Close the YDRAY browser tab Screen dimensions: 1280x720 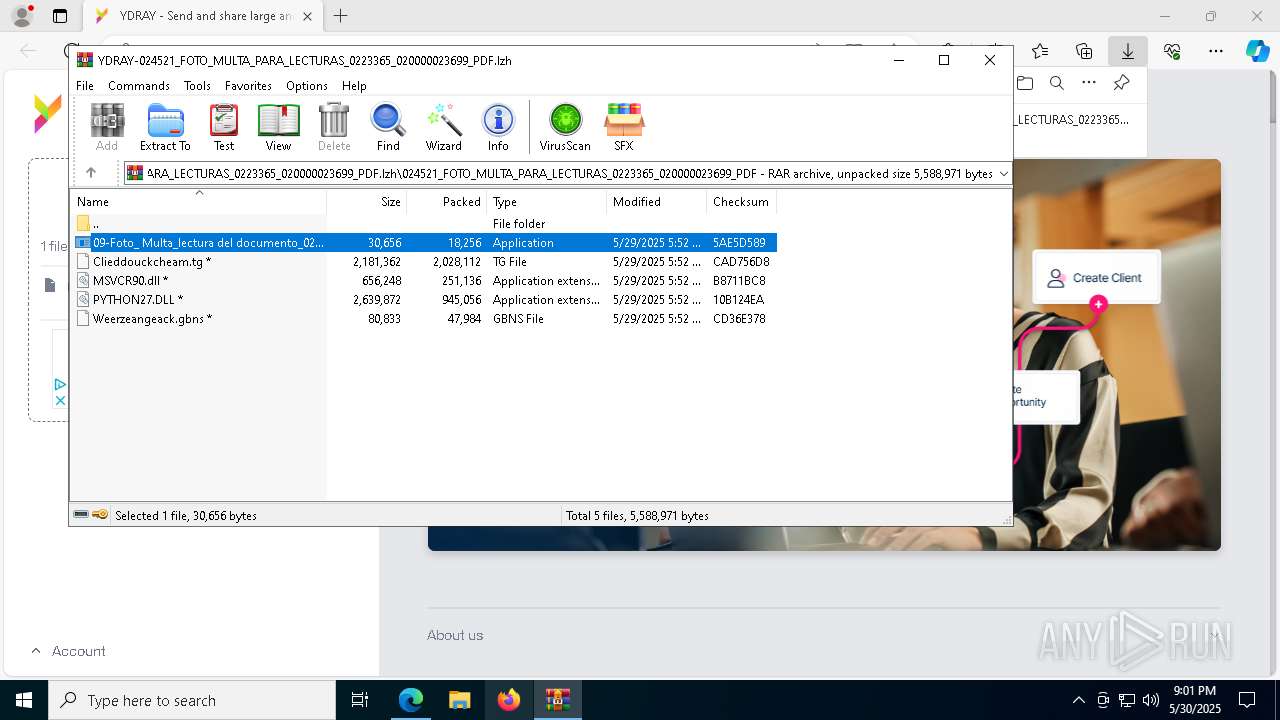tap(307, 16)
